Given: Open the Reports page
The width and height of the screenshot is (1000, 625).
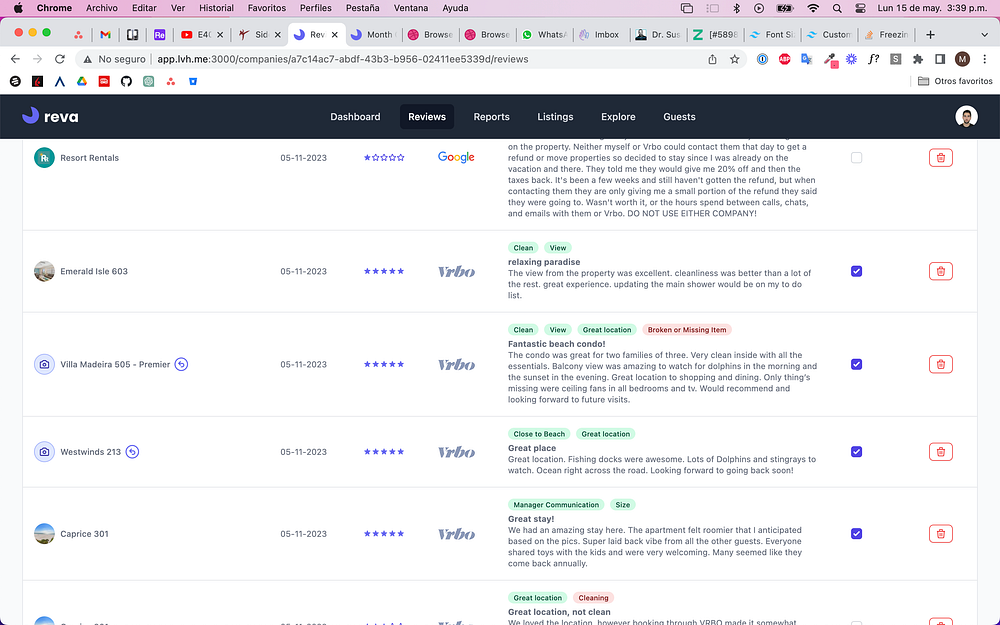Looking at the screenshot, I should [491, 117].
